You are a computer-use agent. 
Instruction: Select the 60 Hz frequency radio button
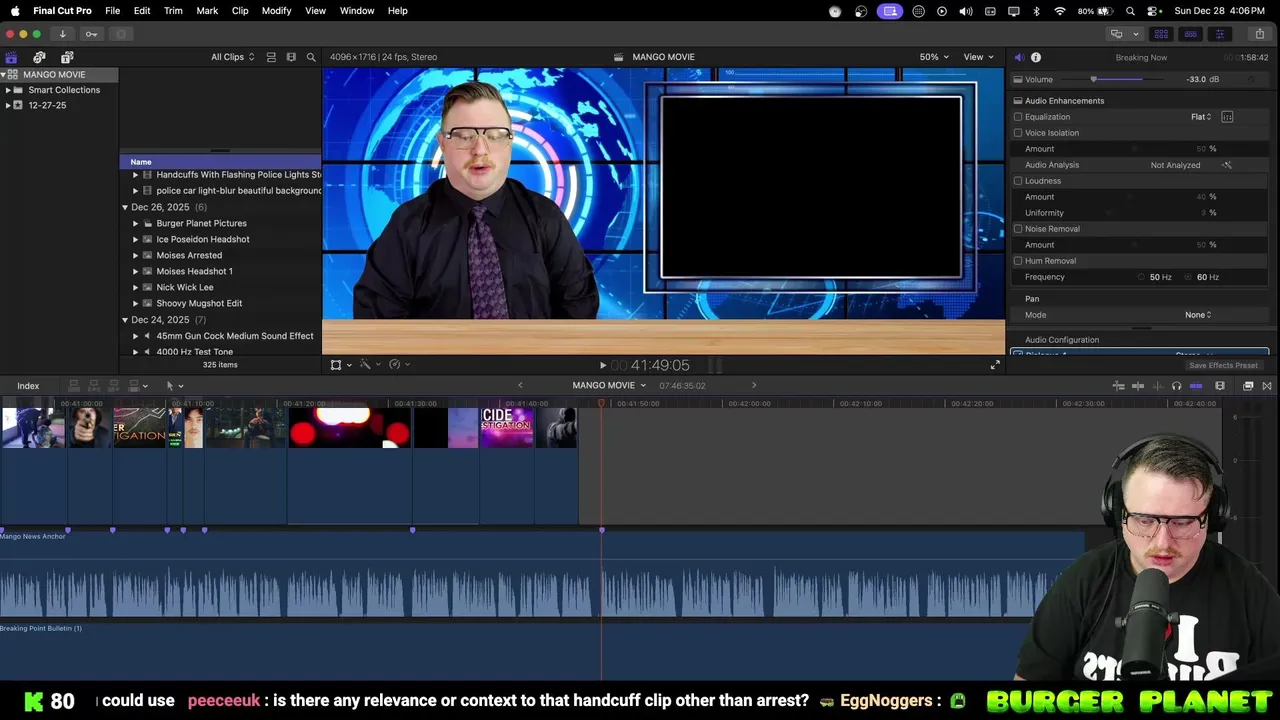(1189, 277)
